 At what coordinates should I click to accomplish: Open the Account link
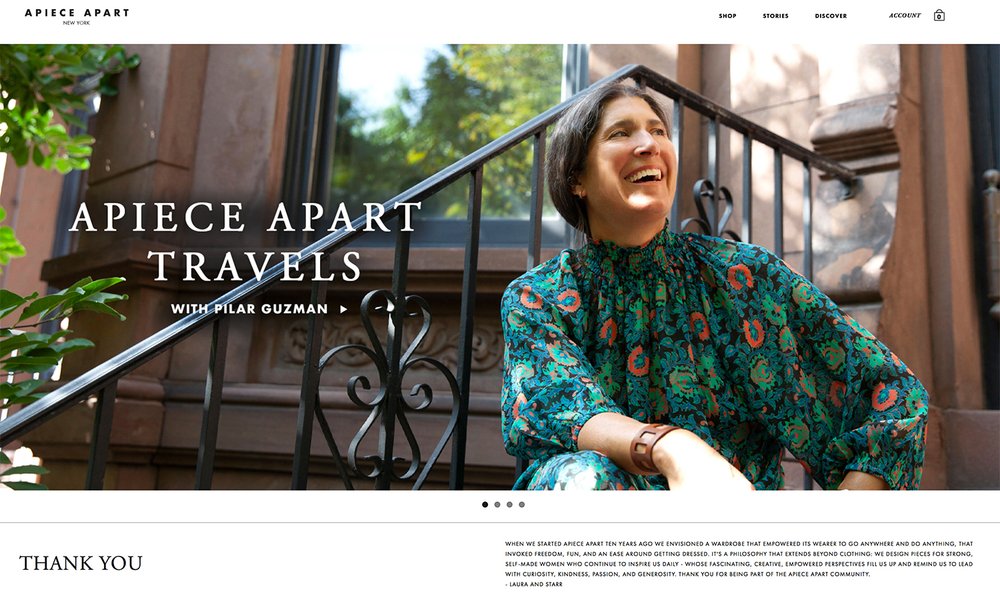[x=905, y=15]
